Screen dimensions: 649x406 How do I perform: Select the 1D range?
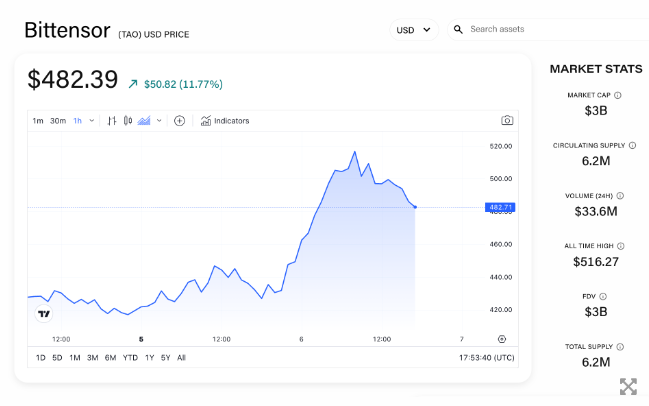tap(41, 358)
